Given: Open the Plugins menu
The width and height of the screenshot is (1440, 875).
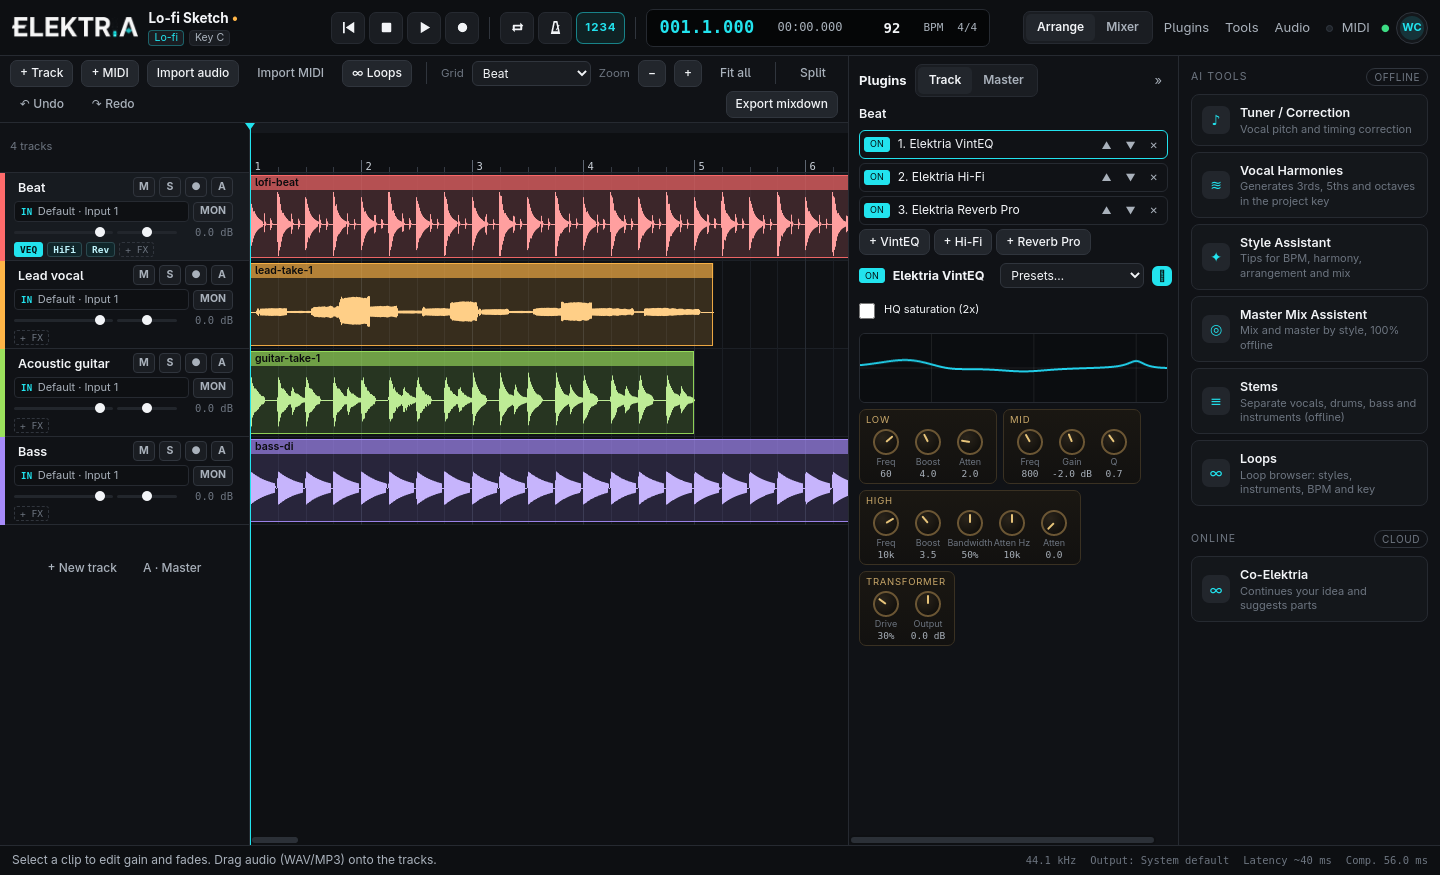Looking at the screenshot, I should [x=1186, y=28].
